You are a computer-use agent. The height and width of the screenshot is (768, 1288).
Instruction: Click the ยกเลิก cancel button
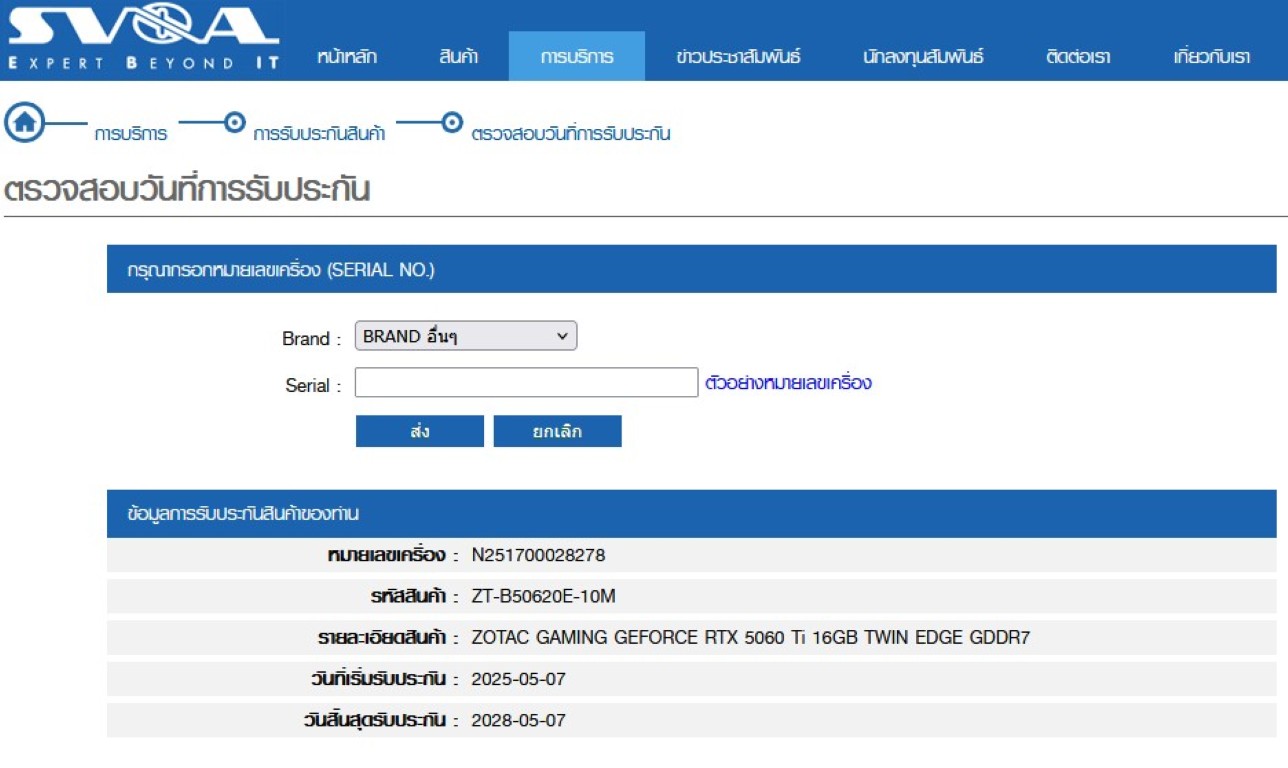(558, 431)
